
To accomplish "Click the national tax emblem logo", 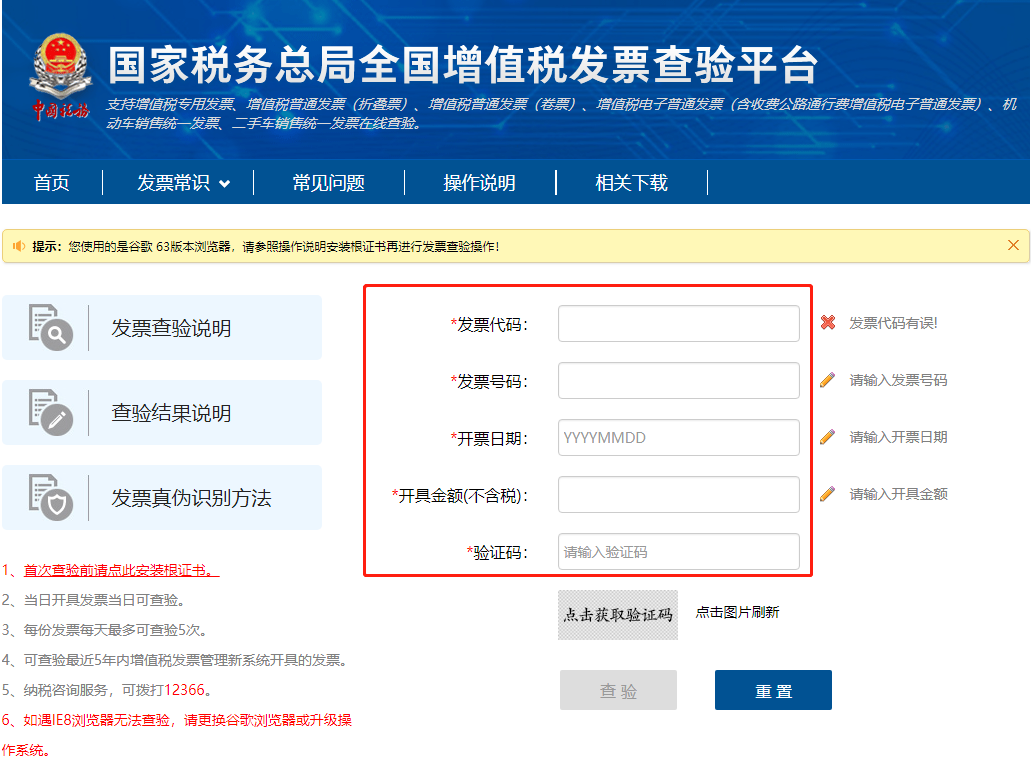I will pos(60,78).
